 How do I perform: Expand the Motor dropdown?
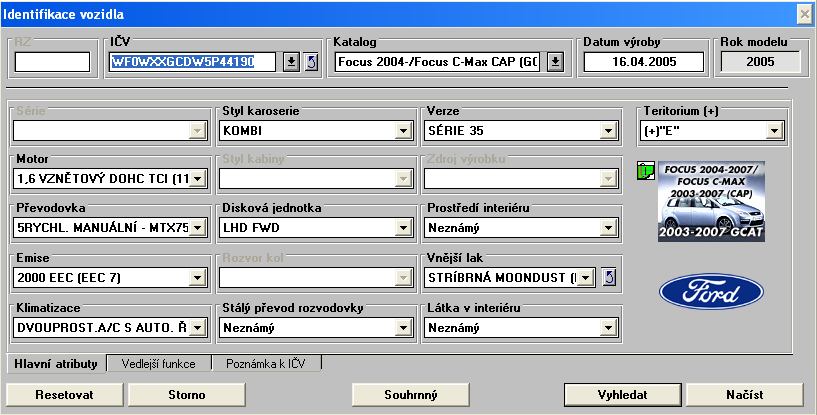[197, 179]
